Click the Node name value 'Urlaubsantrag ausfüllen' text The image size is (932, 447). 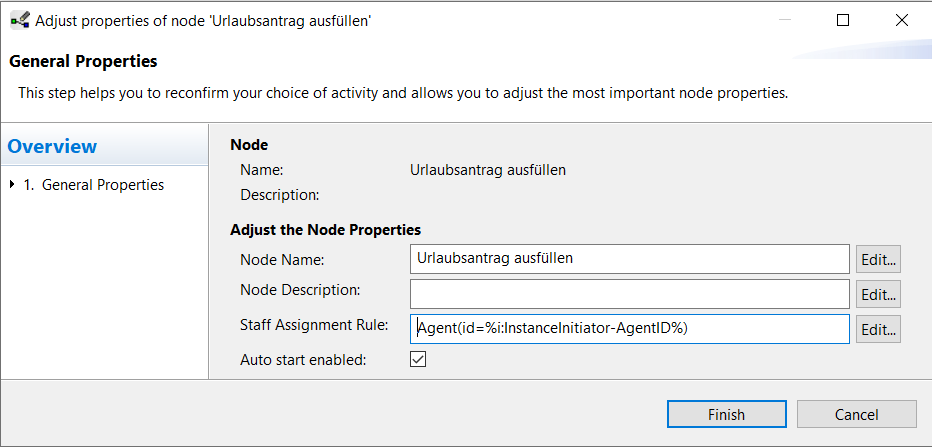pyautogui.click(x=488, y=171)
